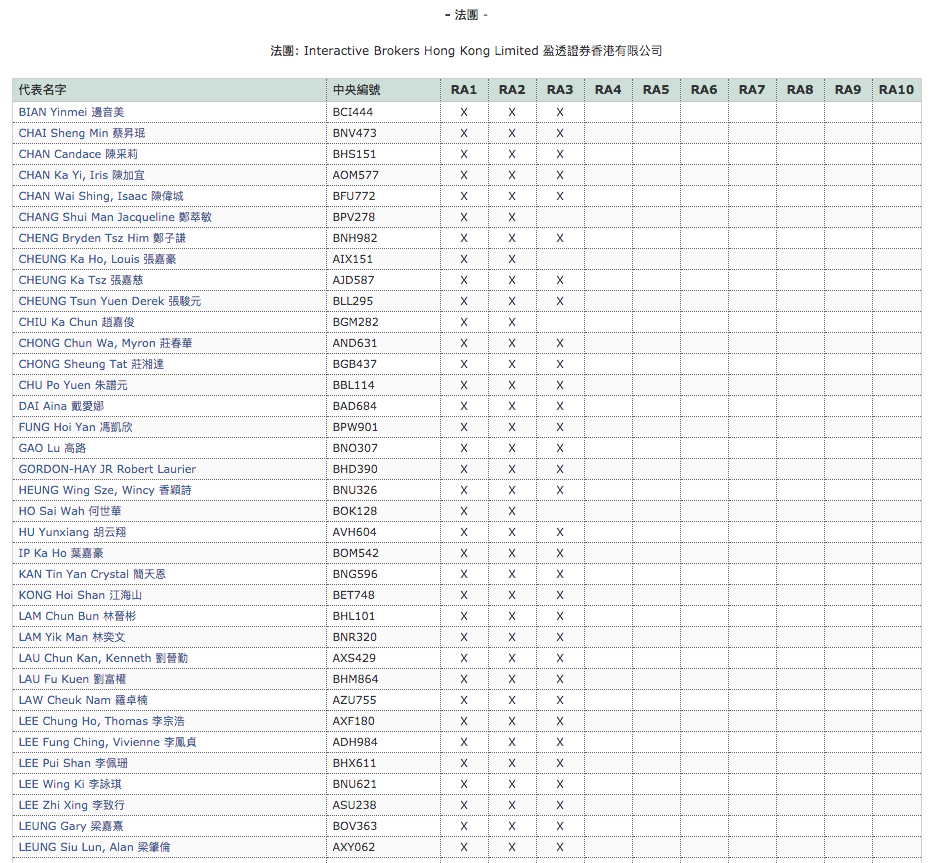Screen dimensions: 938x863
Task: Click LAM Chun Bun link
Action: (77, 615)
